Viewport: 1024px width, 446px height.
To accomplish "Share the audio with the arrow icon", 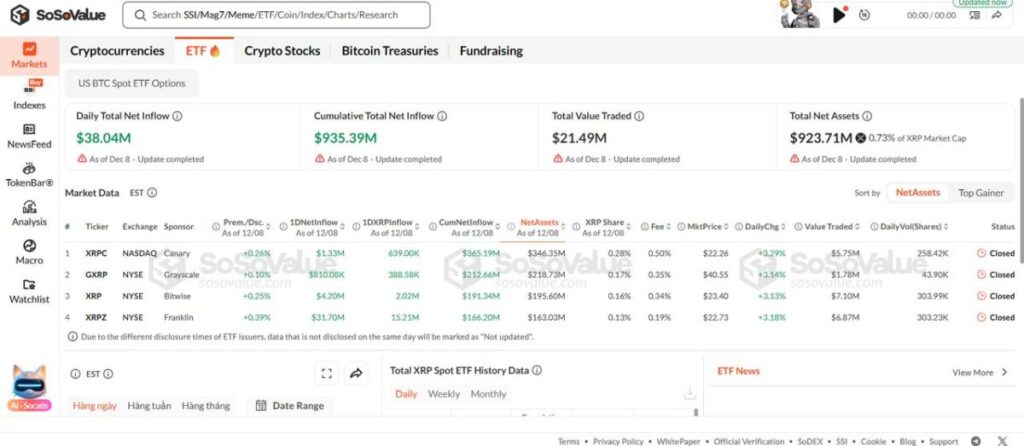I will pos(997,15).
